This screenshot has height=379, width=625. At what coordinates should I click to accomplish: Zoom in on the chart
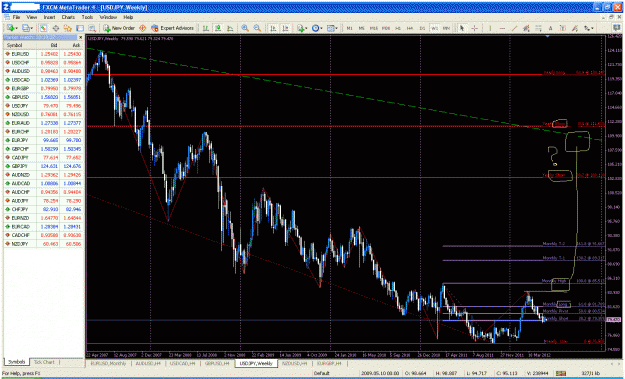(245, 28)
